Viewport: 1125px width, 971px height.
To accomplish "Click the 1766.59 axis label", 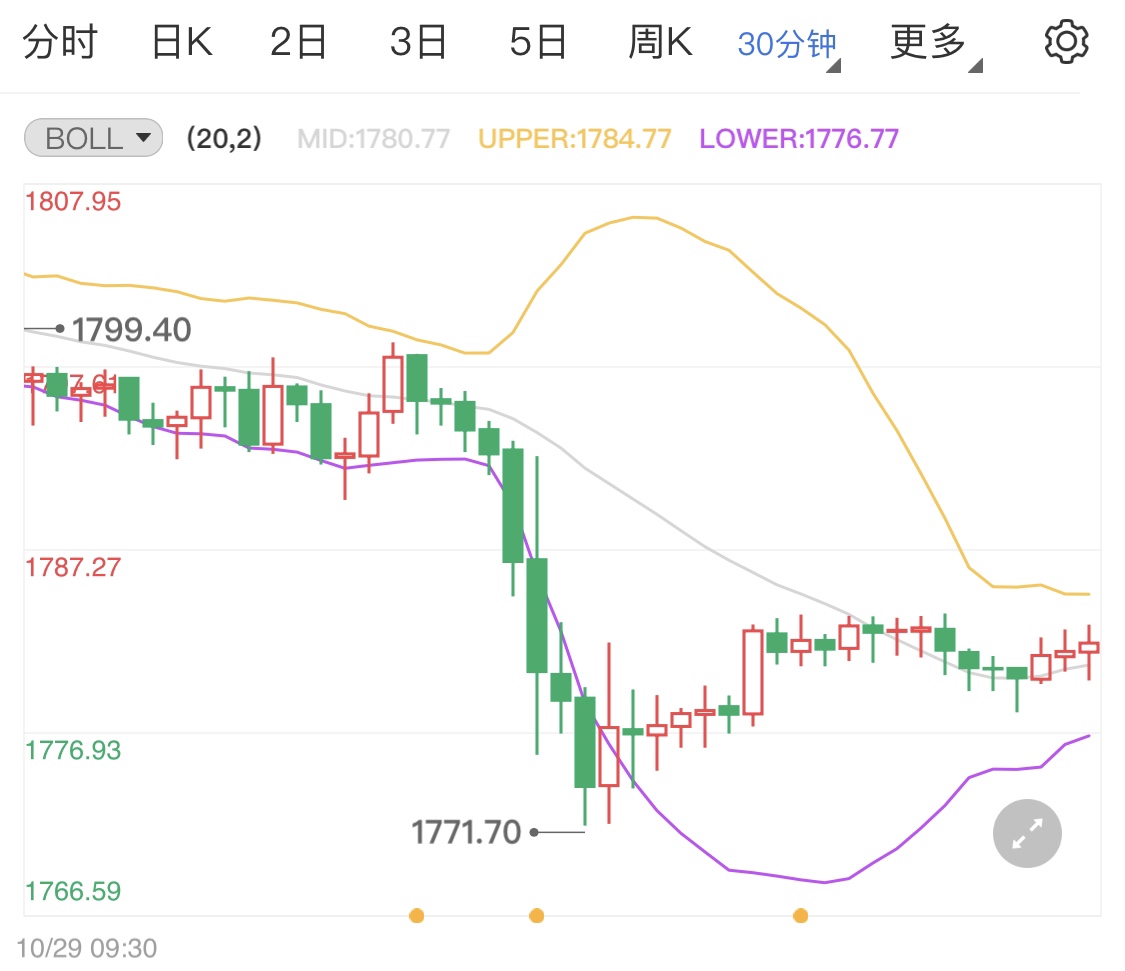I will tap(73, 891).
